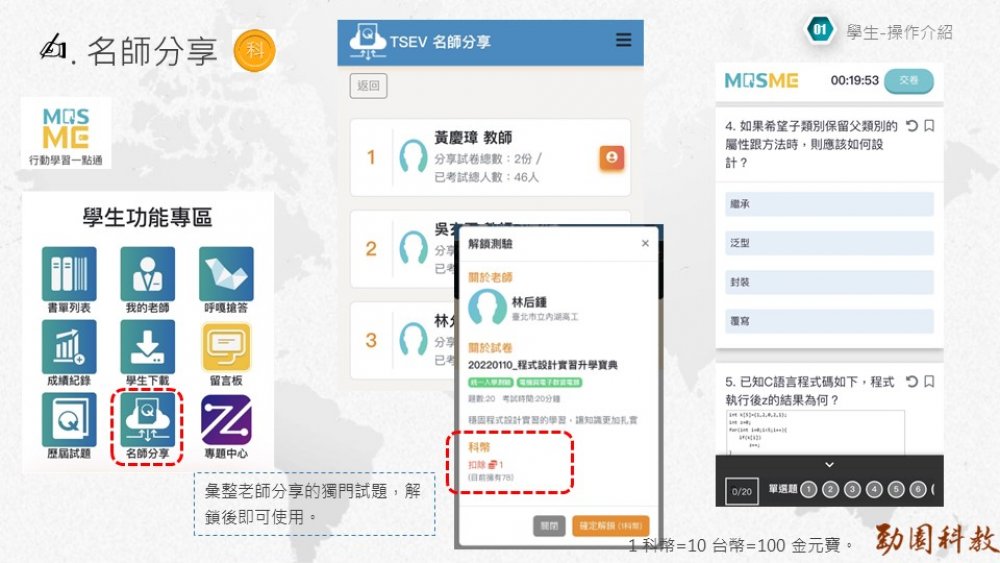Open the 專題中心 project center icon
The width and height of the screenshot is (1000, 563).
tap(226, 420)
